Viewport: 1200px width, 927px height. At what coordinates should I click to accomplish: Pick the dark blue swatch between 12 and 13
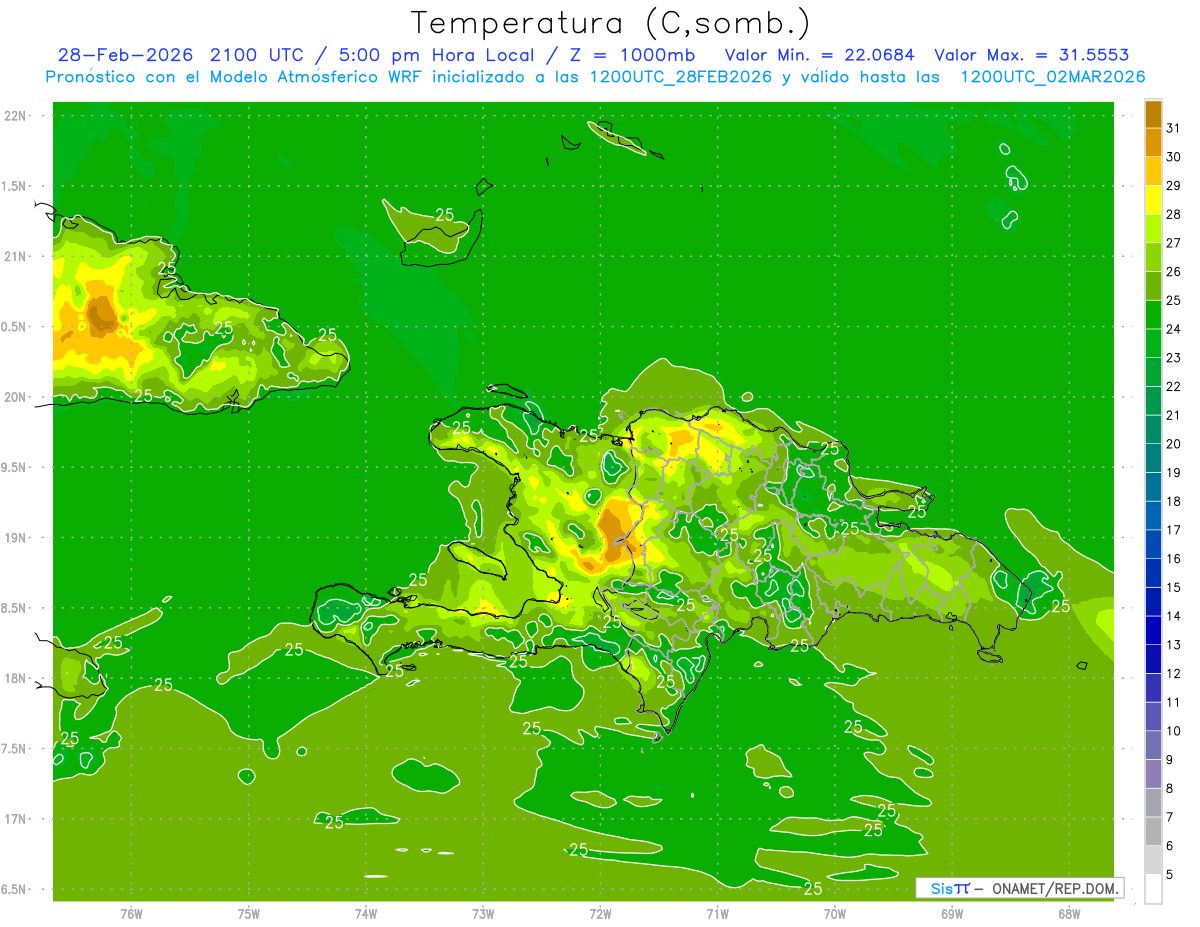pyautogui.click(x=1153, y=659)
